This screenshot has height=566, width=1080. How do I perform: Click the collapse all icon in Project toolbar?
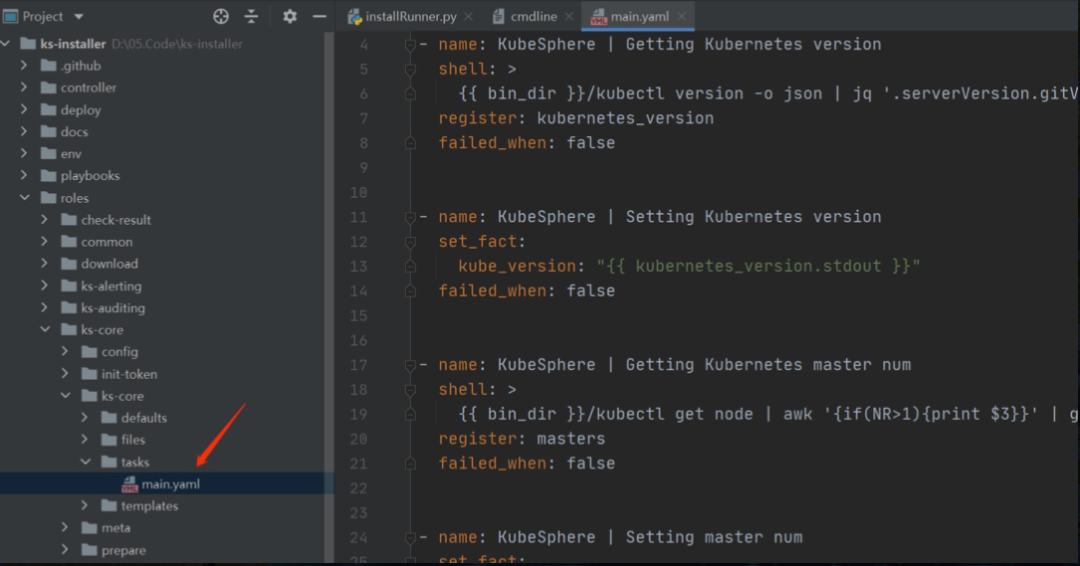pyautogui.click(x=251, y=17)
